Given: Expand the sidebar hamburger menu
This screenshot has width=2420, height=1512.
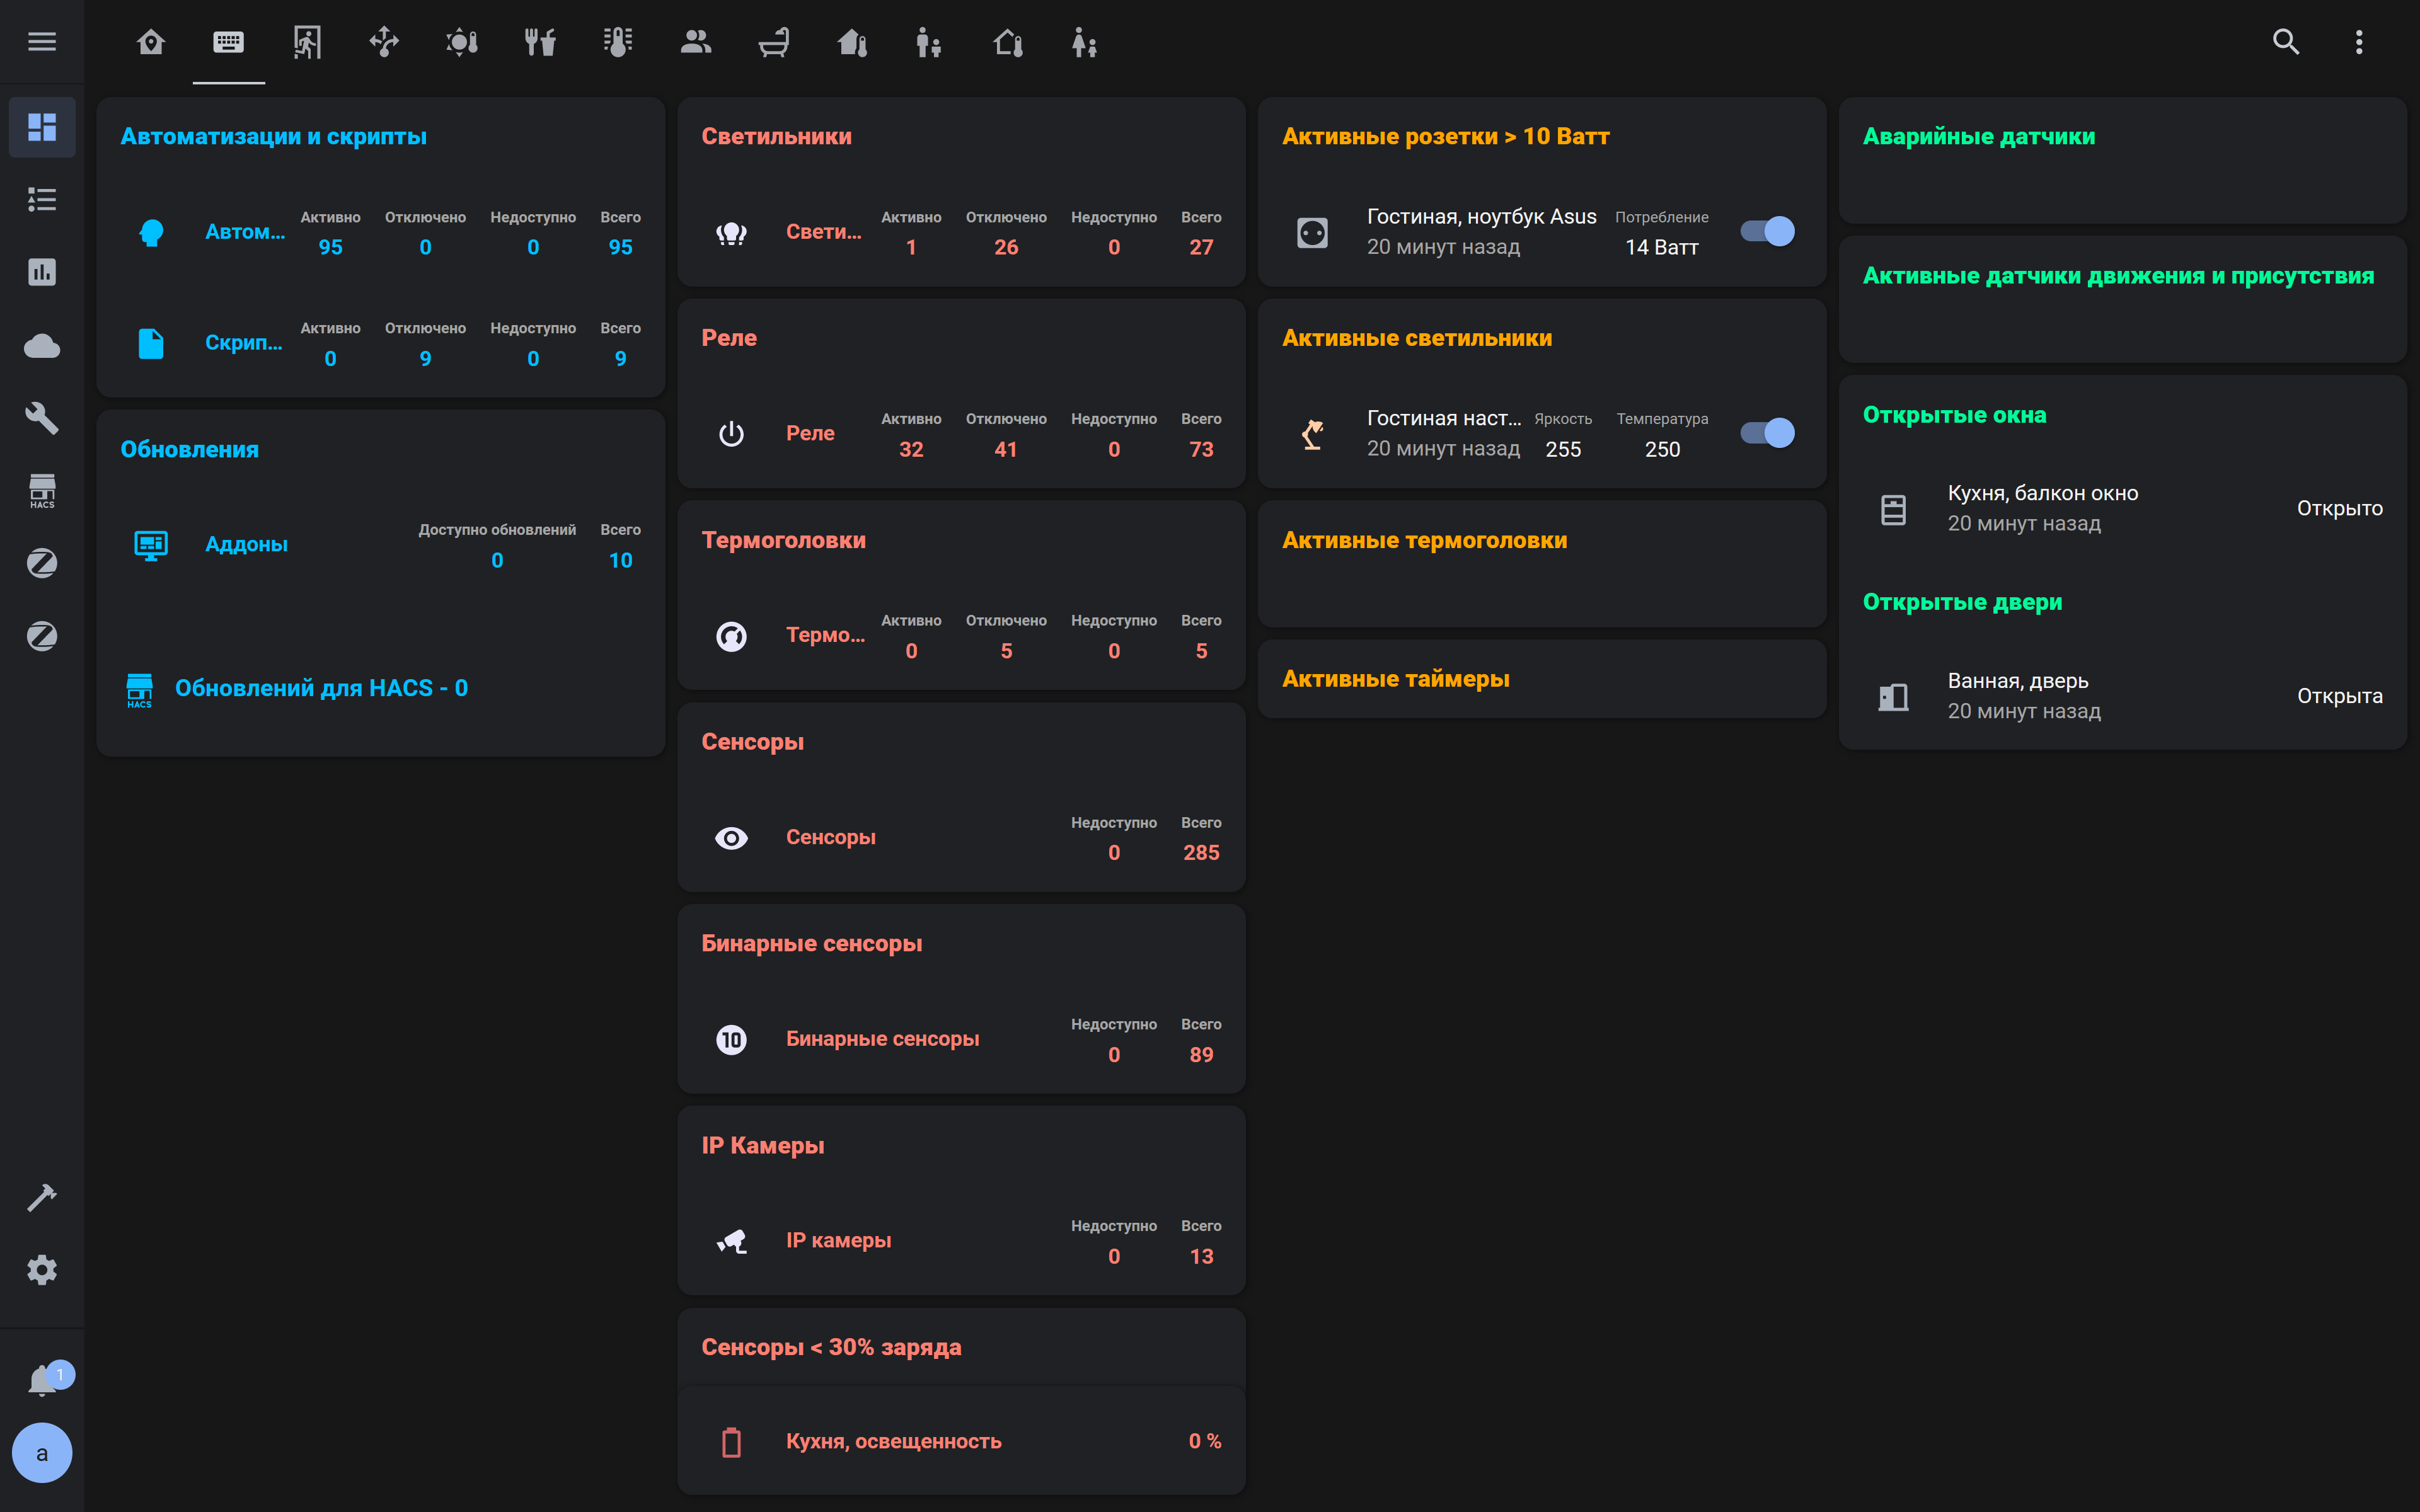Looking at the screenshot, I should (42, 42).
